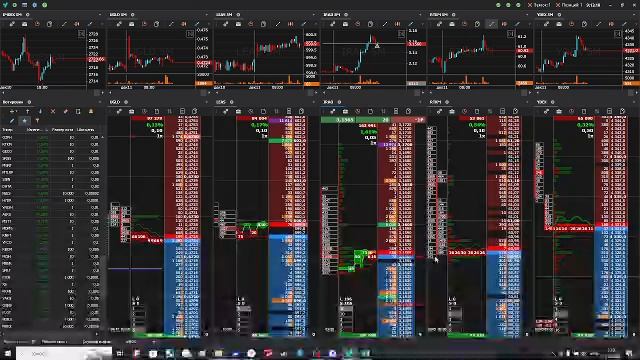This screenshot has width=640, height=360.
Task: Toggle the red candlestick icon in the YNDX chart toolbar
Action: tap(611, 24)
